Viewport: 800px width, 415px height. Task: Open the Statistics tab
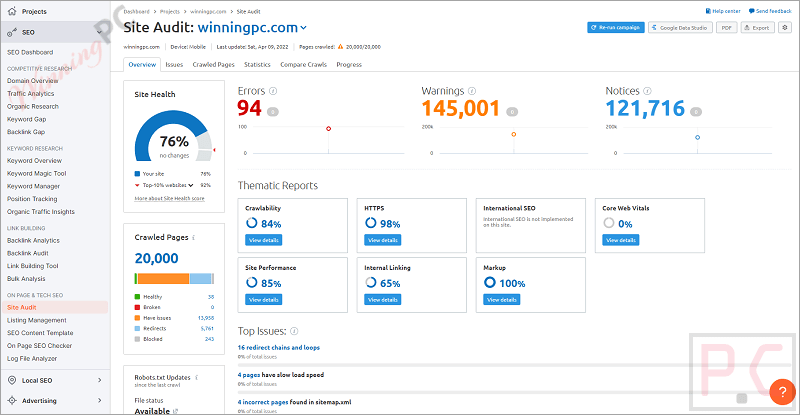257,65
